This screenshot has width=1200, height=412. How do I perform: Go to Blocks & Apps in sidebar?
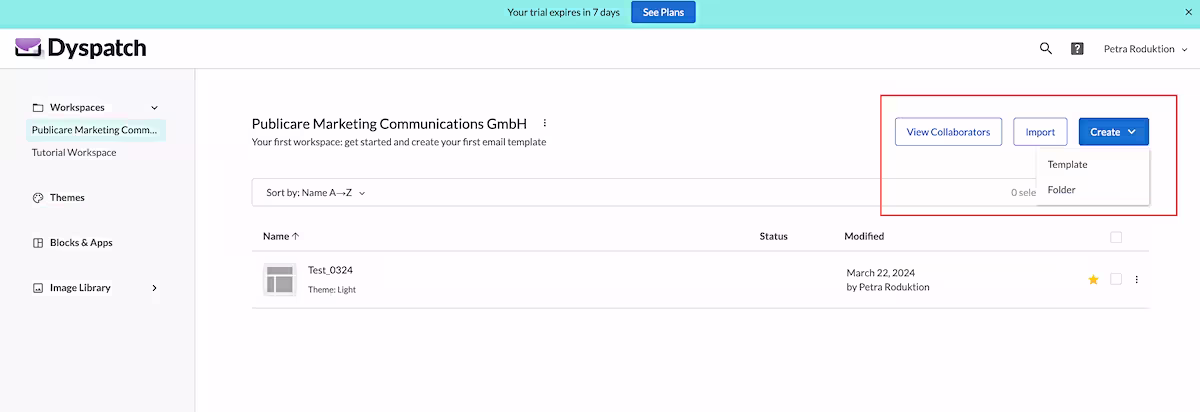(80, 243)
